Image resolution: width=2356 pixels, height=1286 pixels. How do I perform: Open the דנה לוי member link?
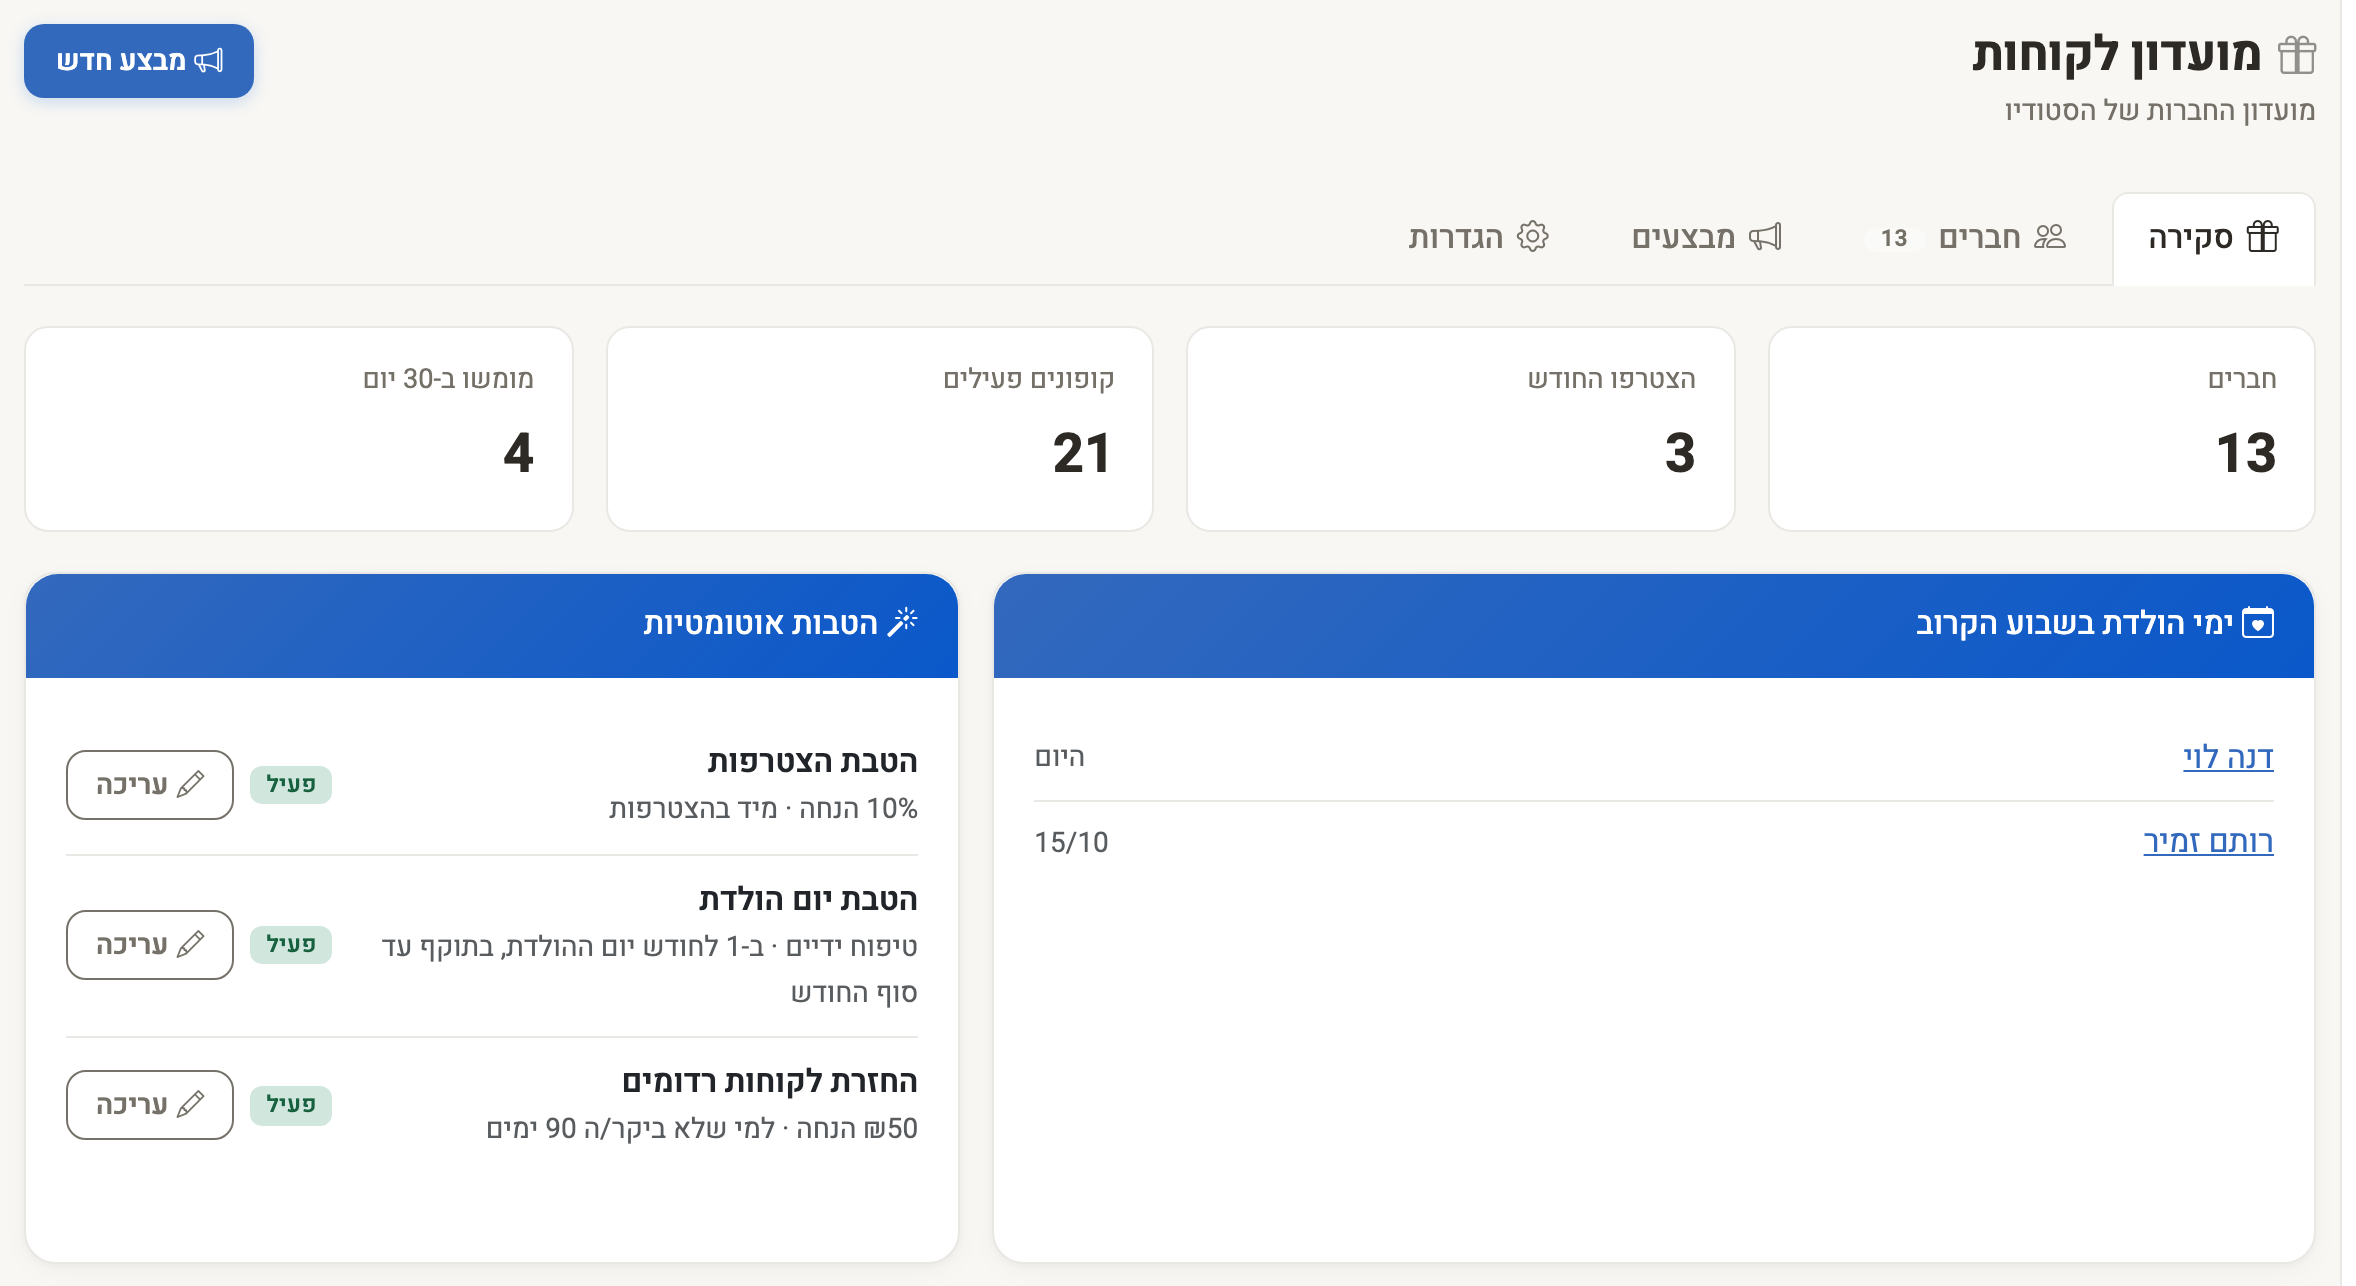point(2228,758)
